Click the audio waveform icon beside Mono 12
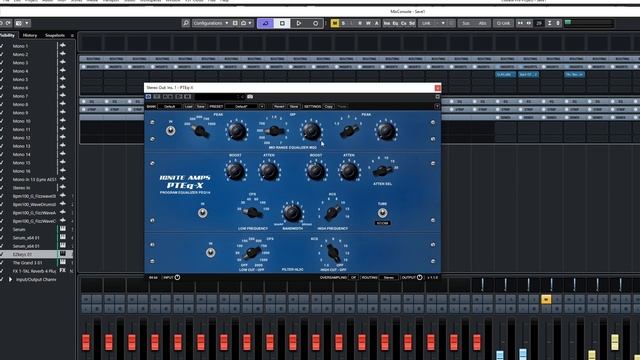 coord(62,138)
